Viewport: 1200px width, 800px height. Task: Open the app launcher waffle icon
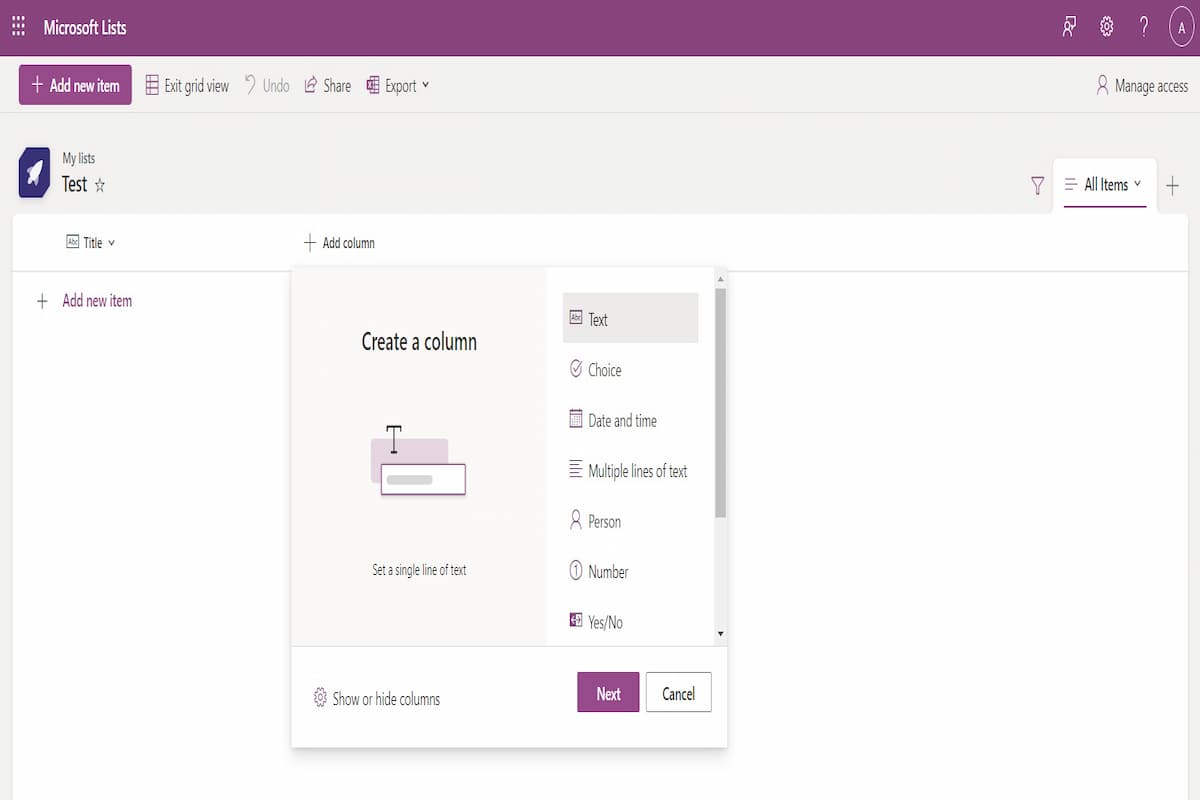(x=18, y=27)
